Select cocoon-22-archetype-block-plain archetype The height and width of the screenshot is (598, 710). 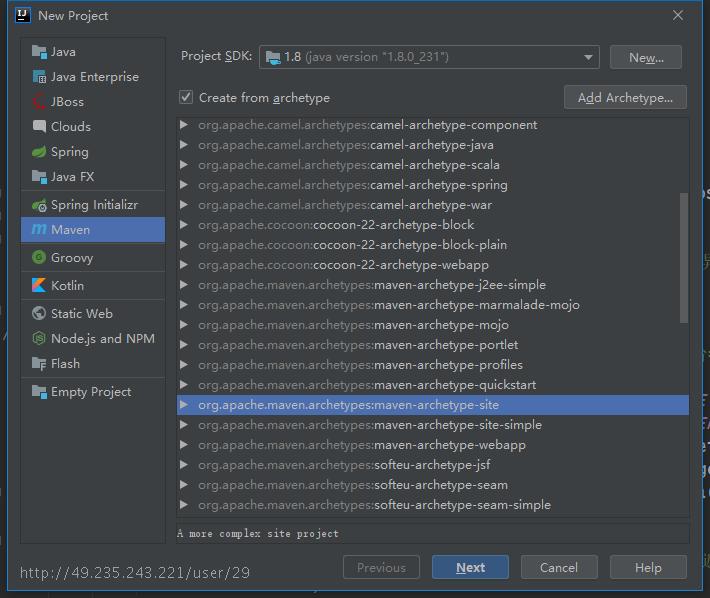coord(433,245)
